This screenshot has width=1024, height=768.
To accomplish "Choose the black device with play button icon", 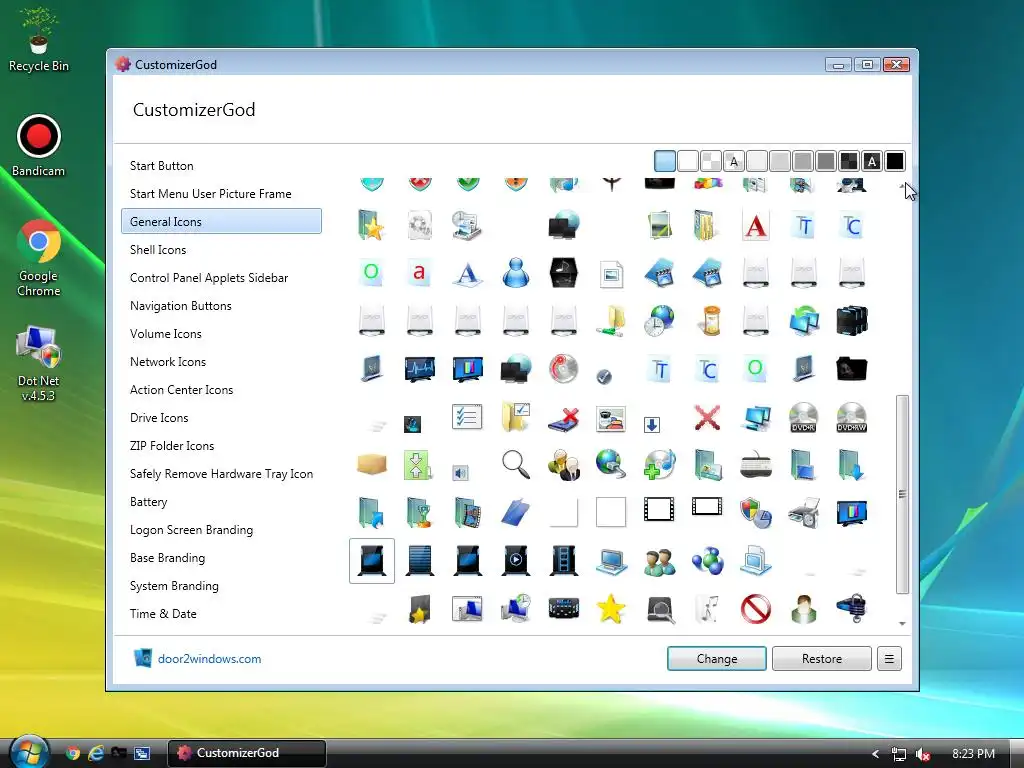I will click(515, 561).
